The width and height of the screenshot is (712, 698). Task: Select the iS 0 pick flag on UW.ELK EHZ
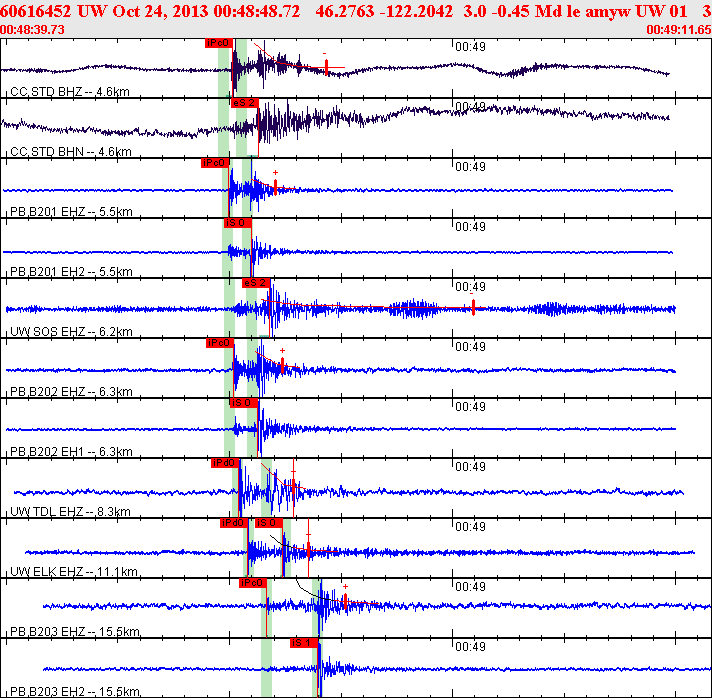[x=268, y=523]
